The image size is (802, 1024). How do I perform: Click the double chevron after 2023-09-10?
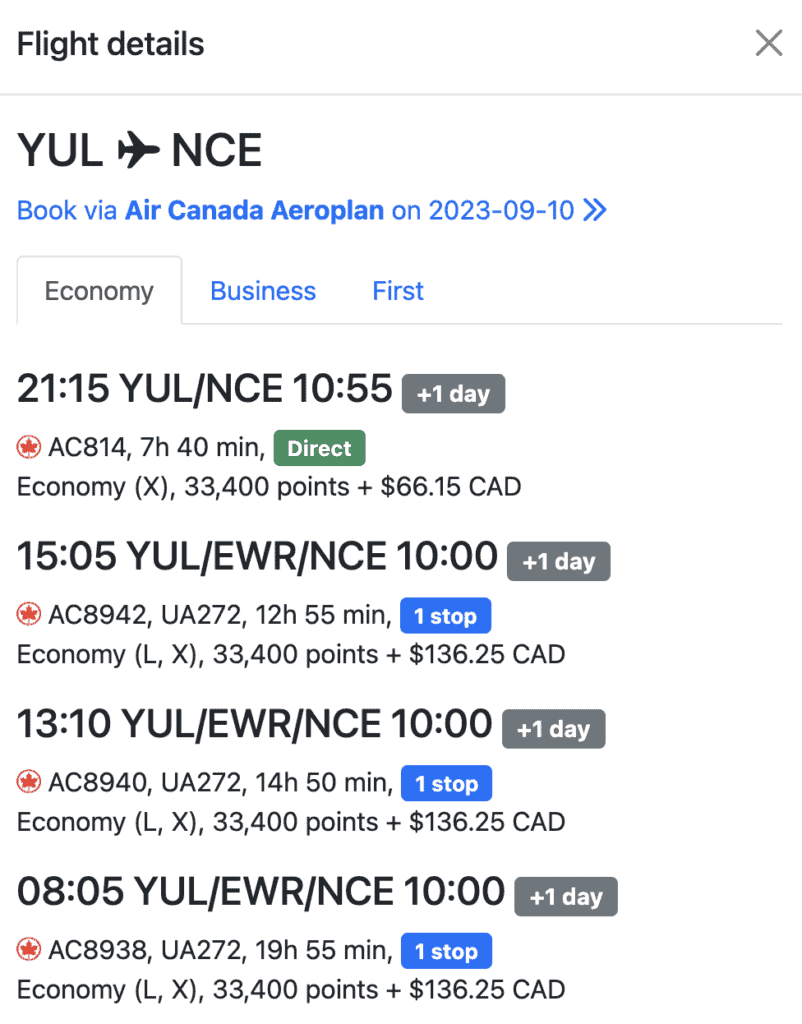click(595, 211)
